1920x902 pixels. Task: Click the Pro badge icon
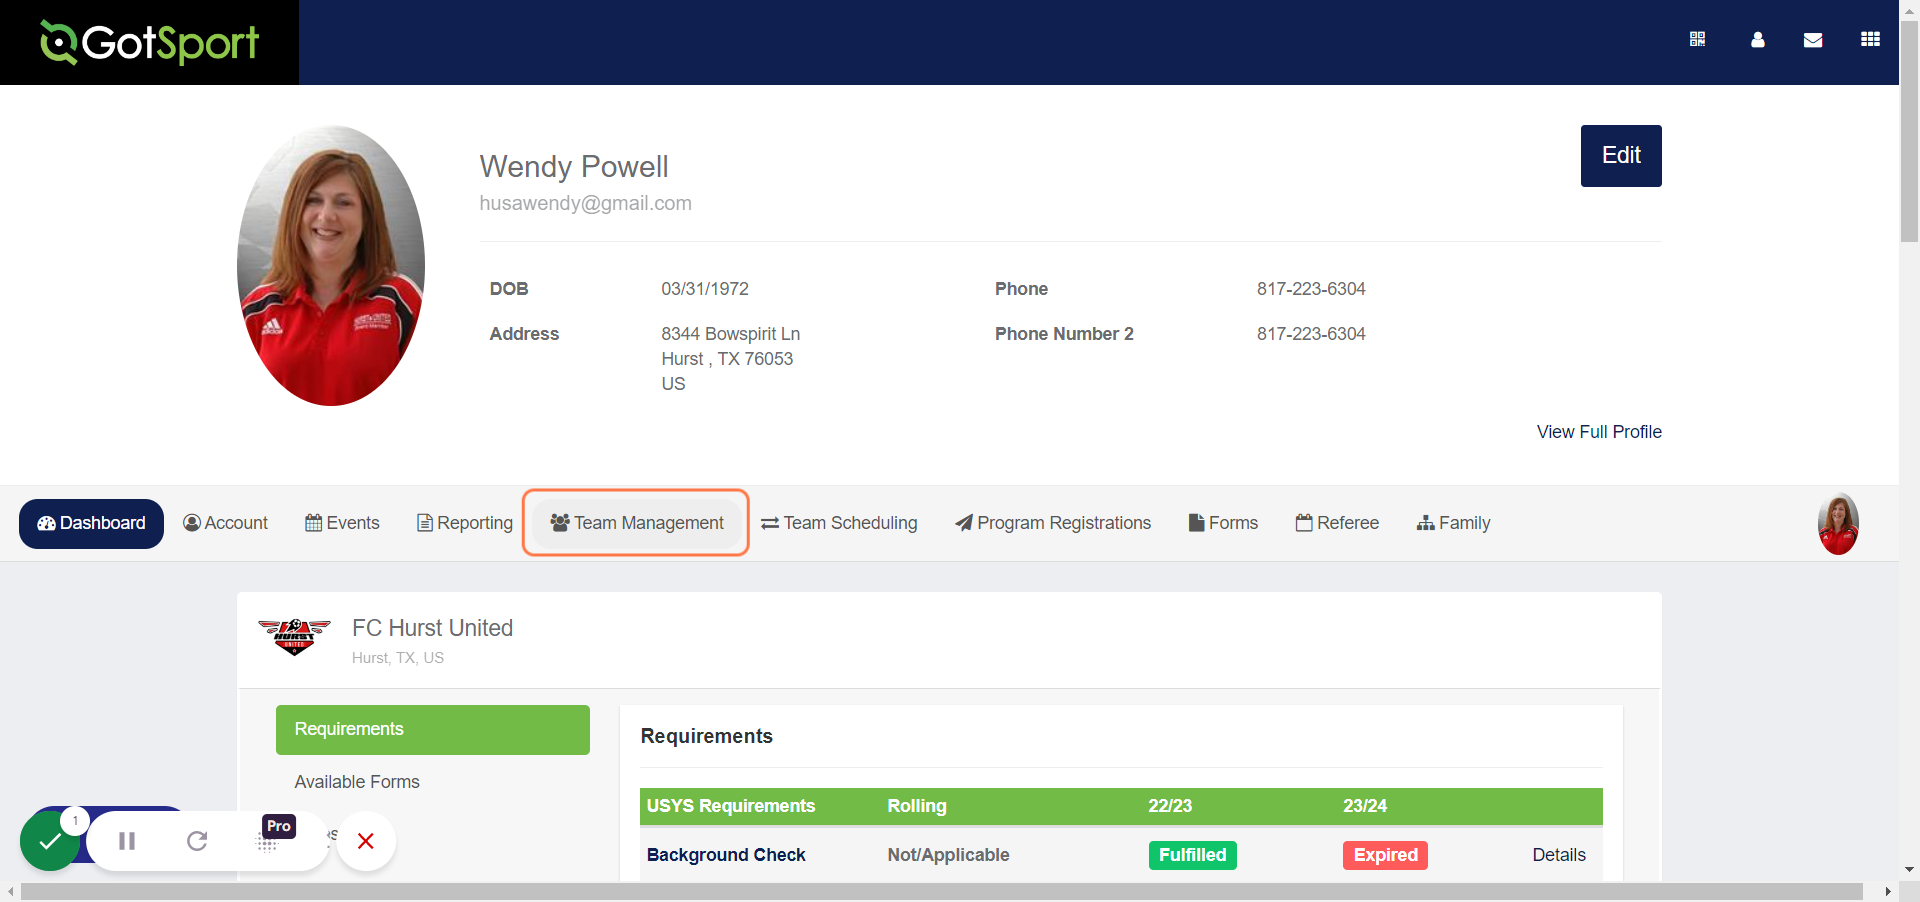tap(279, 826)
